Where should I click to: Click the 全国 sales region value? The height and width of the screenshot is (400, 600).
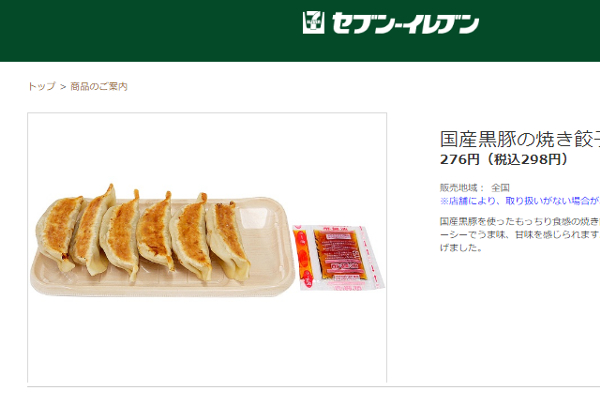click(x=500, y=188)
